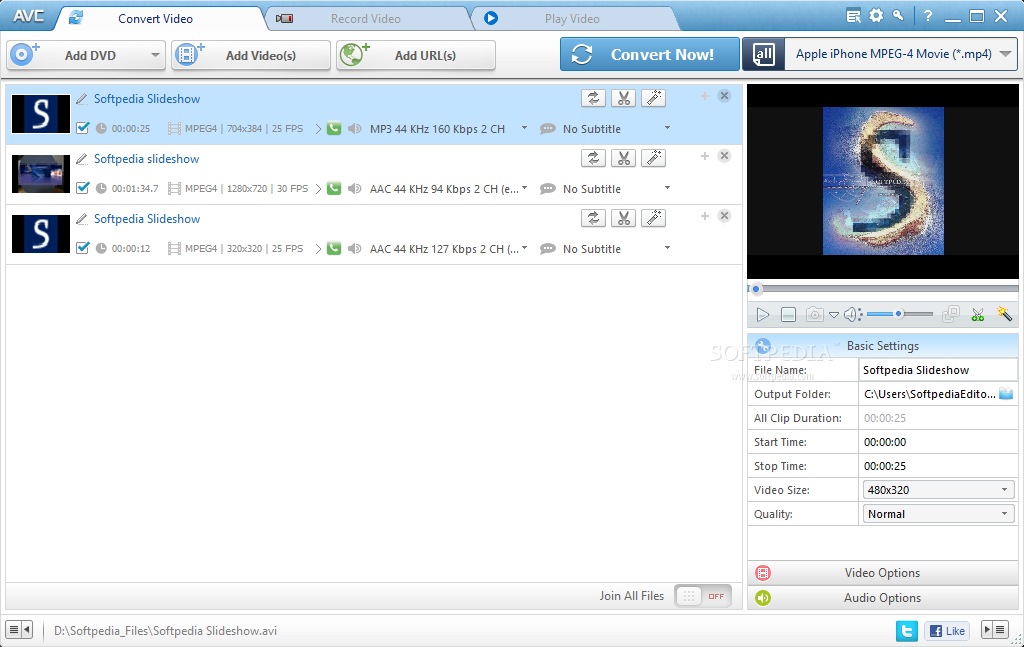
Task: Click the pop-out window icon under the preview
Action: point(951,315)
